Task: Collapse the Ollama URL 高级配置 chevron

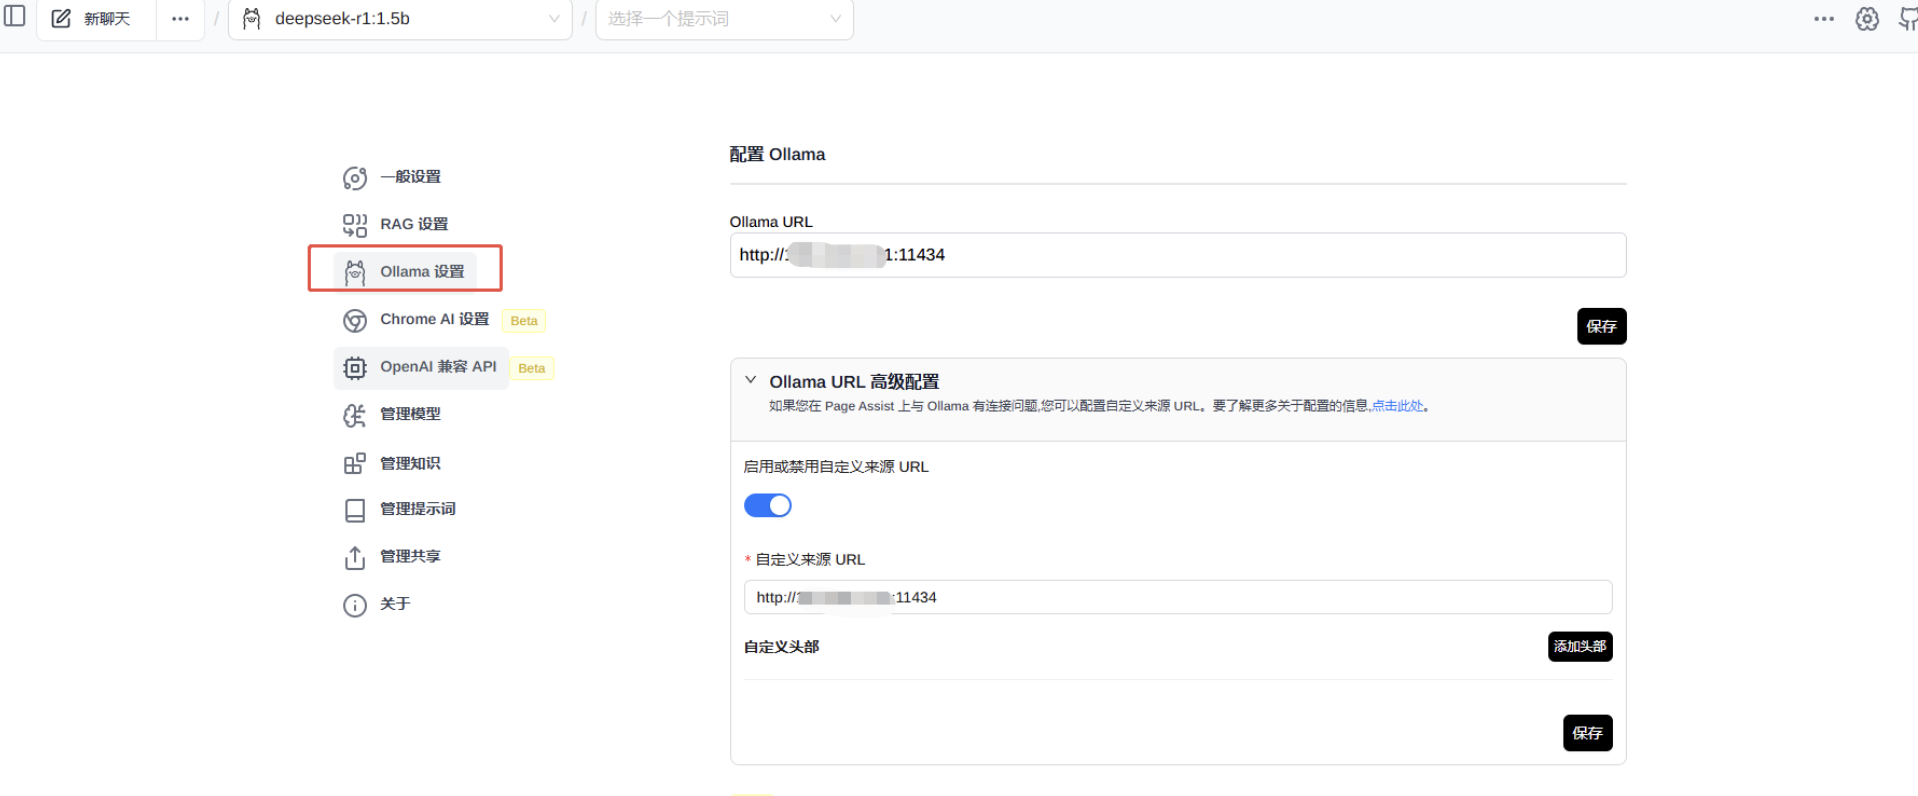Action: point(750,380)
